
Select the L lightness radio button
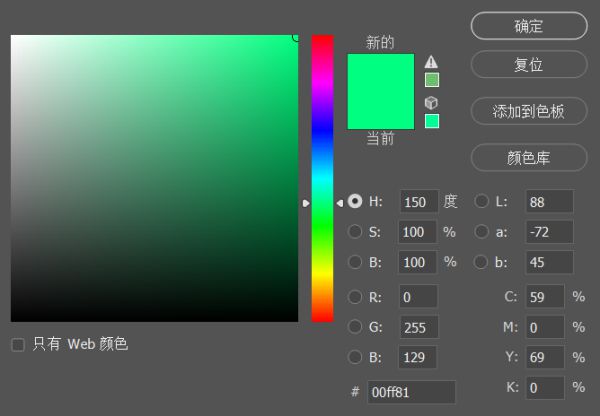481,201
